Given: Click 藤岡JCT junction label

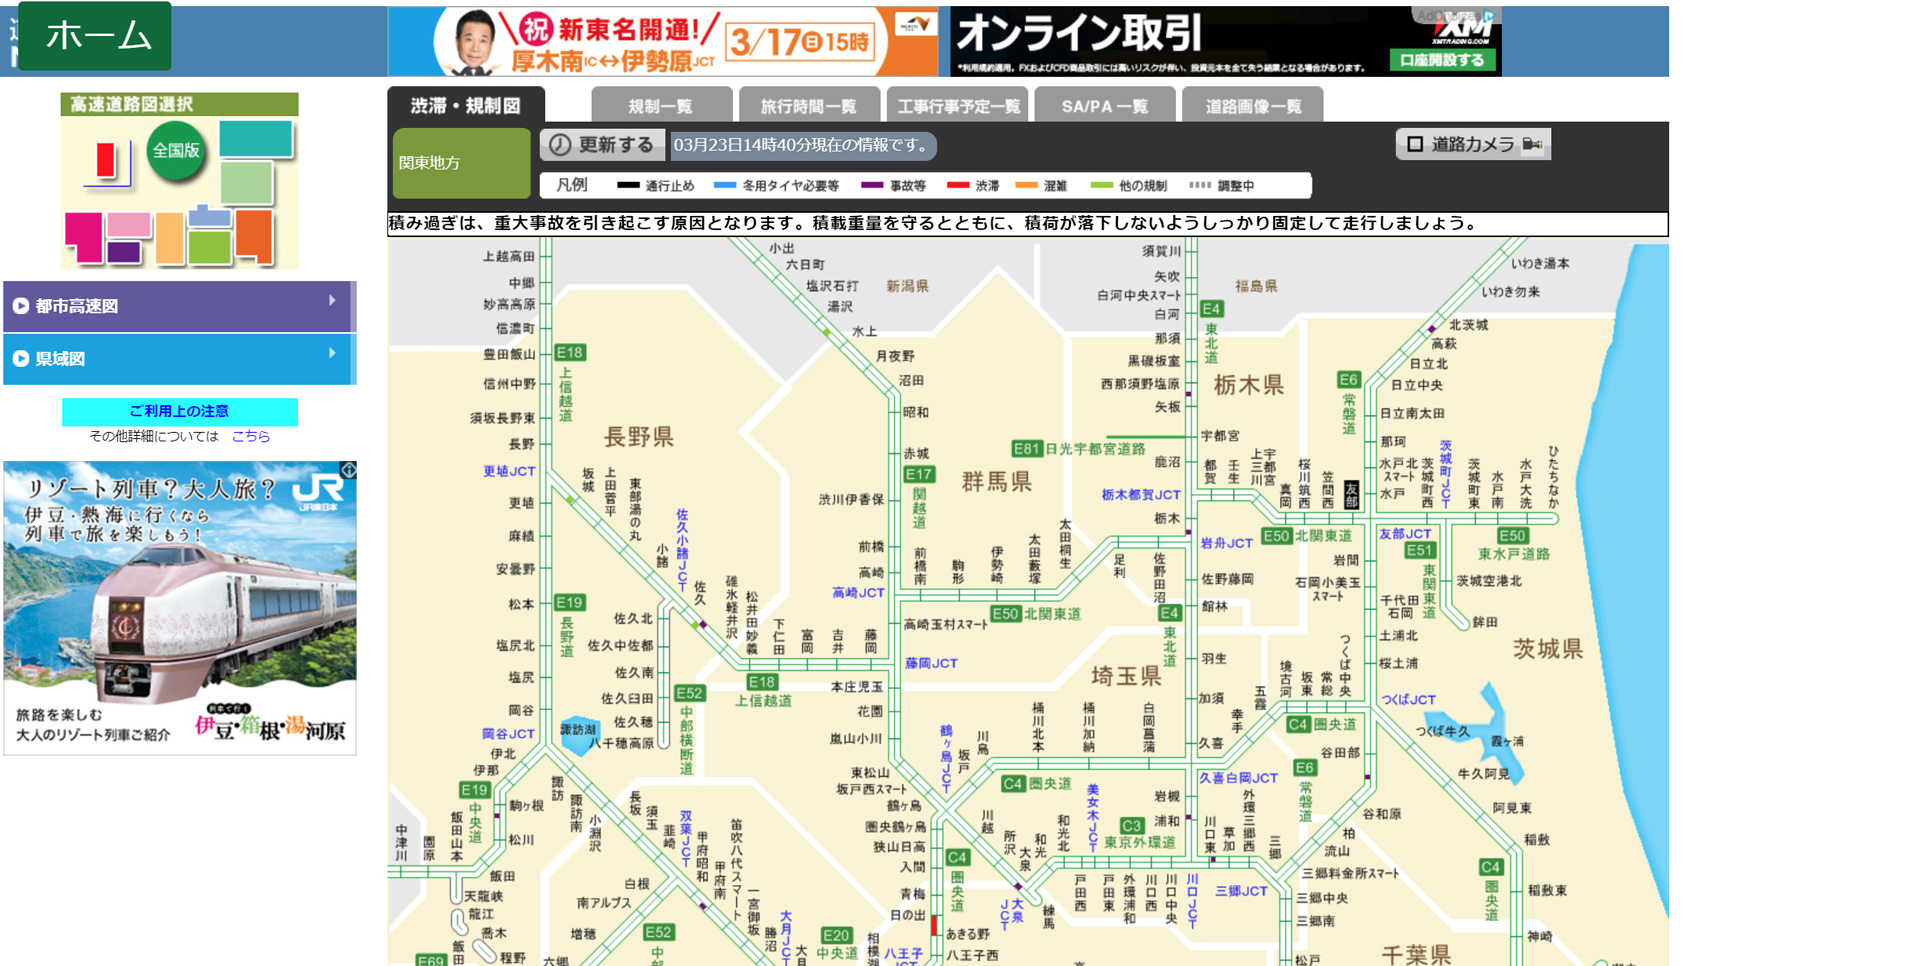Looking at the screenshot, I should 931,663.
